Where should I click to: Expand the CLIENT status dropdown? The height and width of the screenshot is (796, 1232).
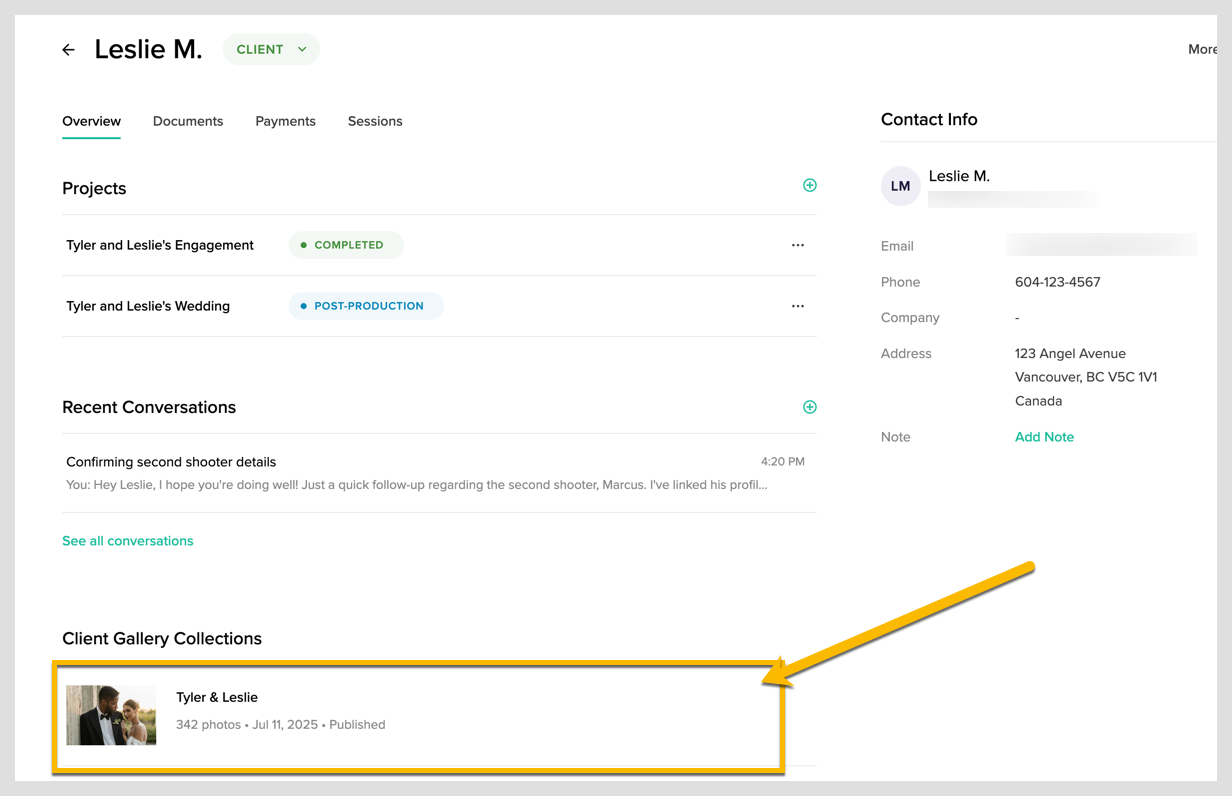[x=271, y=50]
